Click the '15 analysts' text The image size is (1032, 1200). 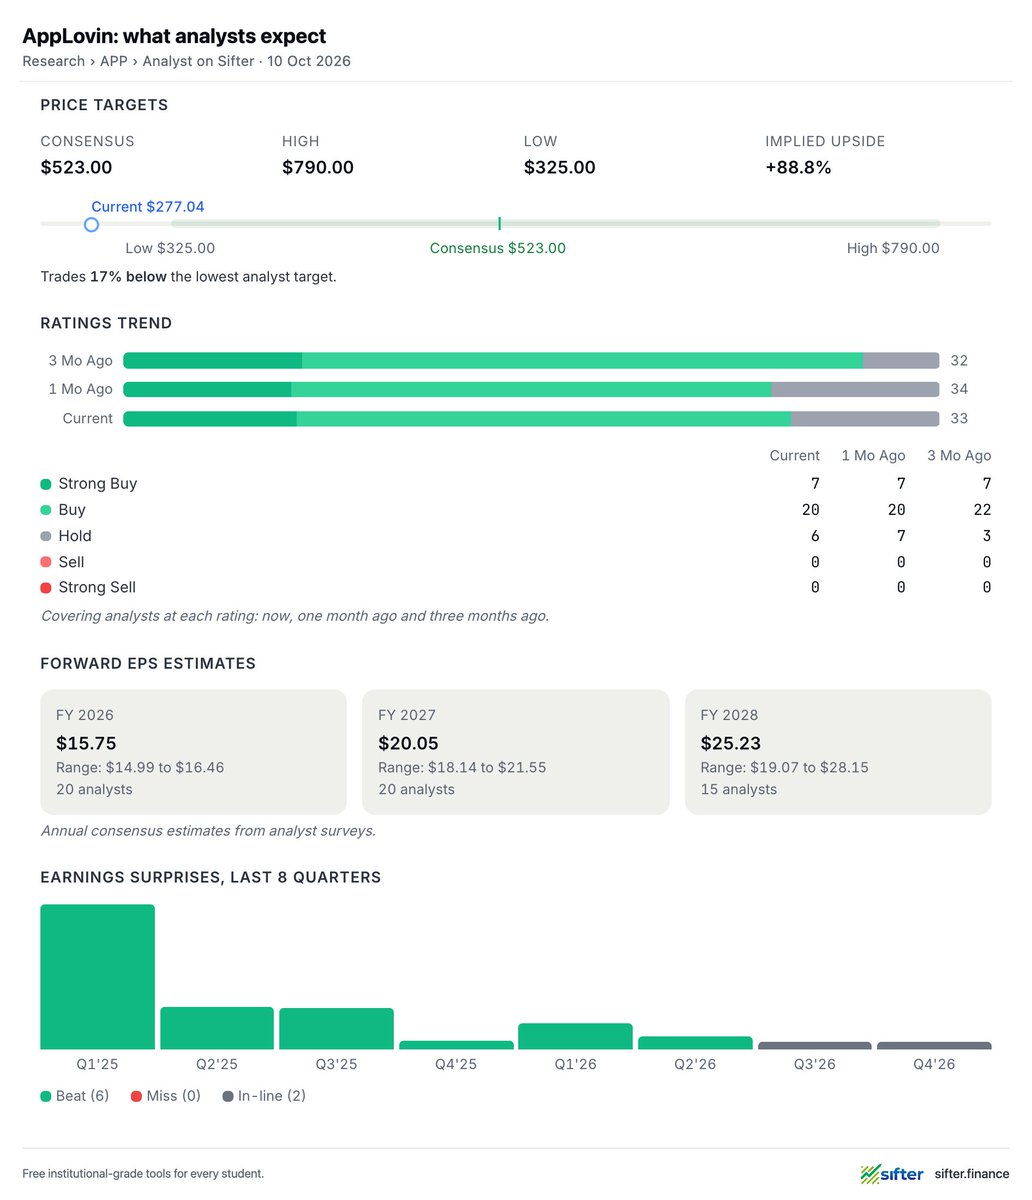pyautogui.click(x=739, y=789)
